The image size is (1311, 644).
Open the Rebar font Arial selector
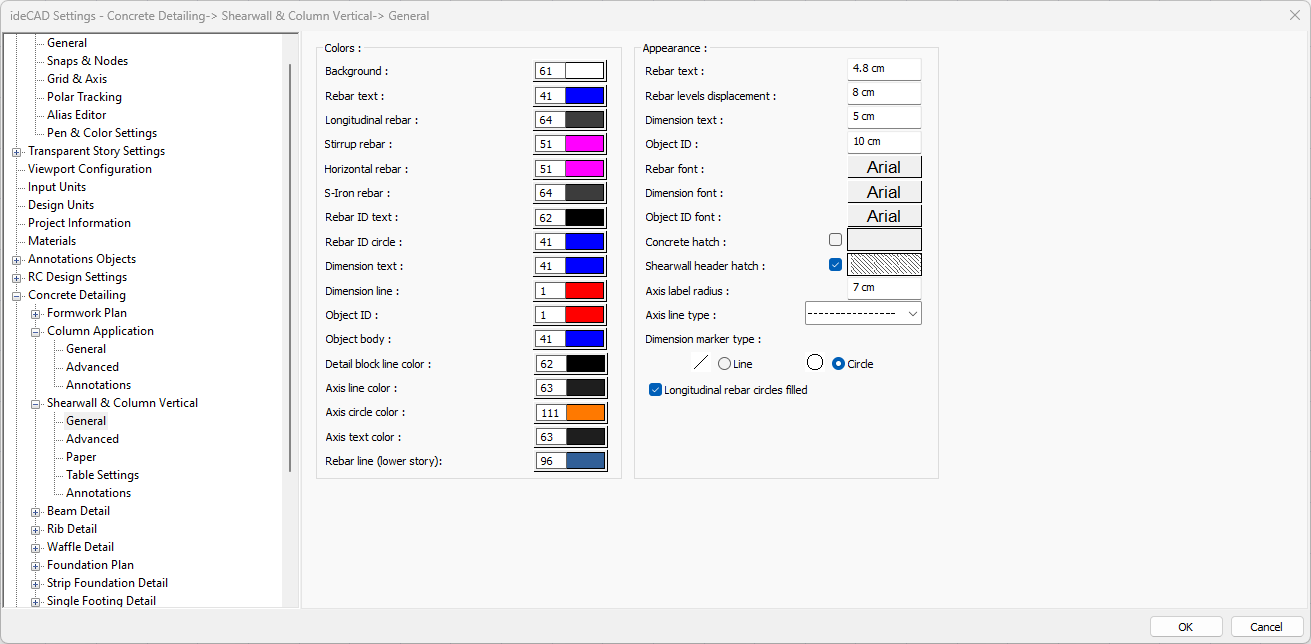[x=884, y=167]
